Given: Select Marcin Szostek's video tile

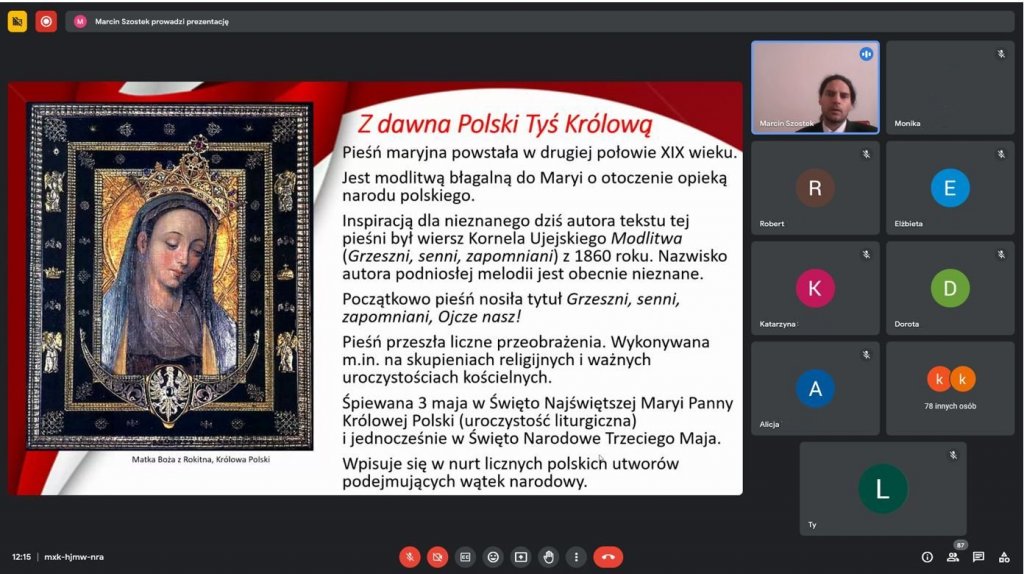Looking at the screenshot, I should pyautogui.click(x=815, y=88).
